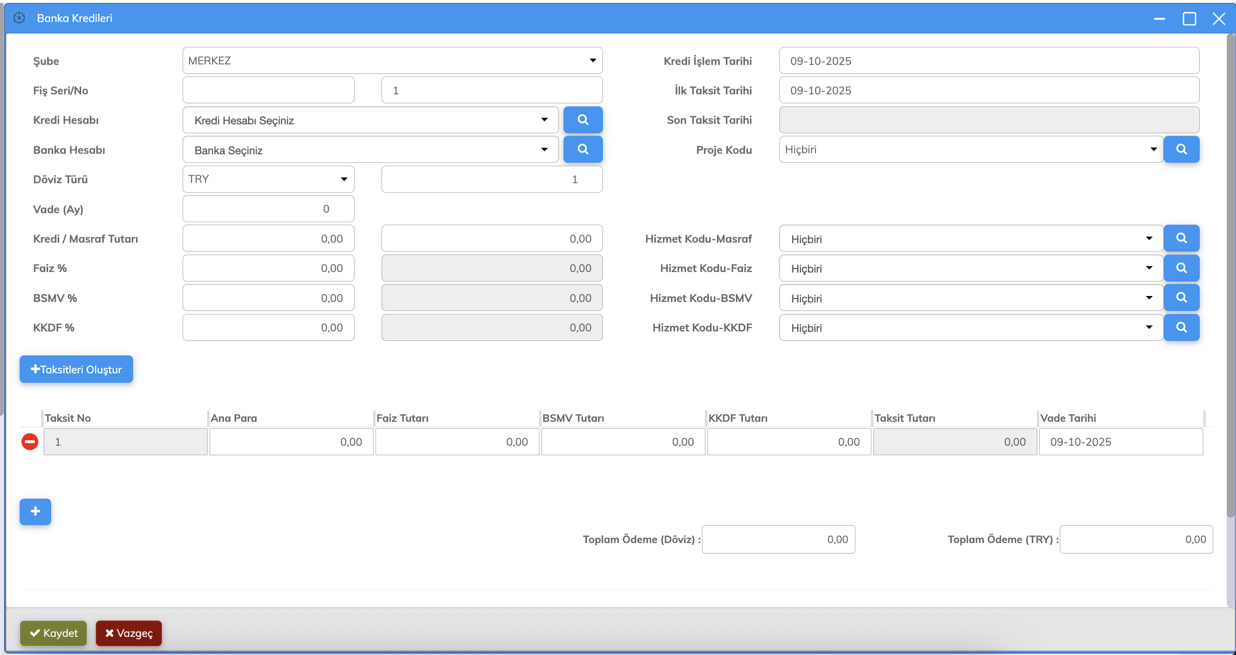Open the Kredi Hesabı Seçiniz dropdown
Viewport: 1236px width, 655px height.
(x=370, y=120)
